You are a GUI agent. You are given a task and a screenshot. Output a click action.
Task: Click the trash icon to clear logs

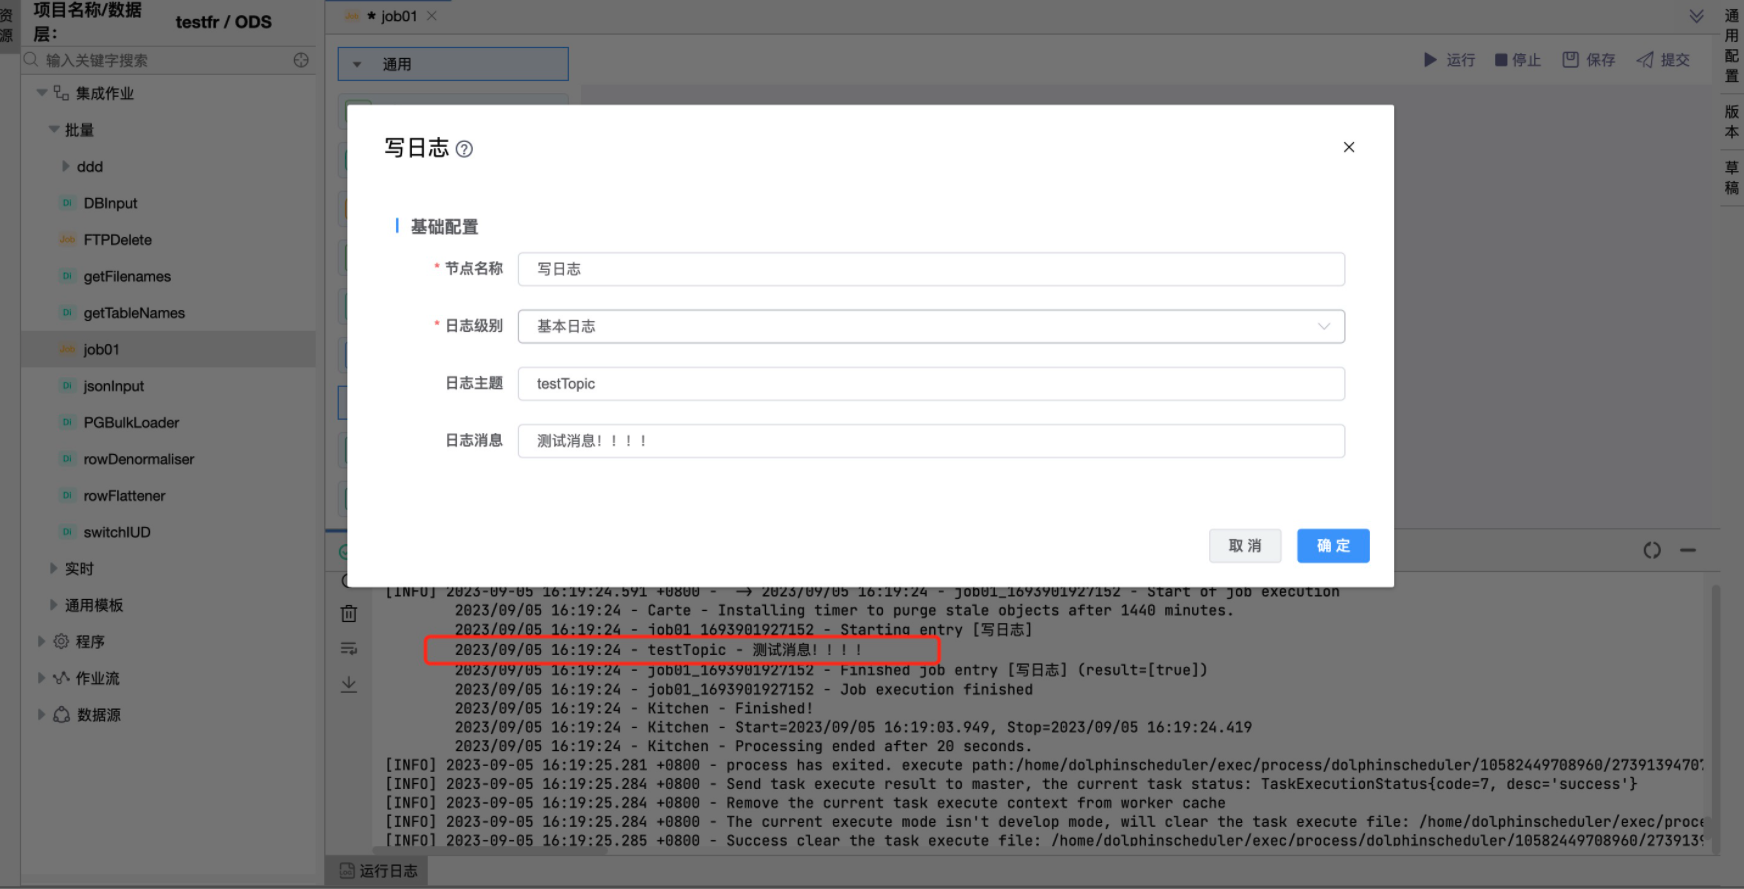pos(349,614)
